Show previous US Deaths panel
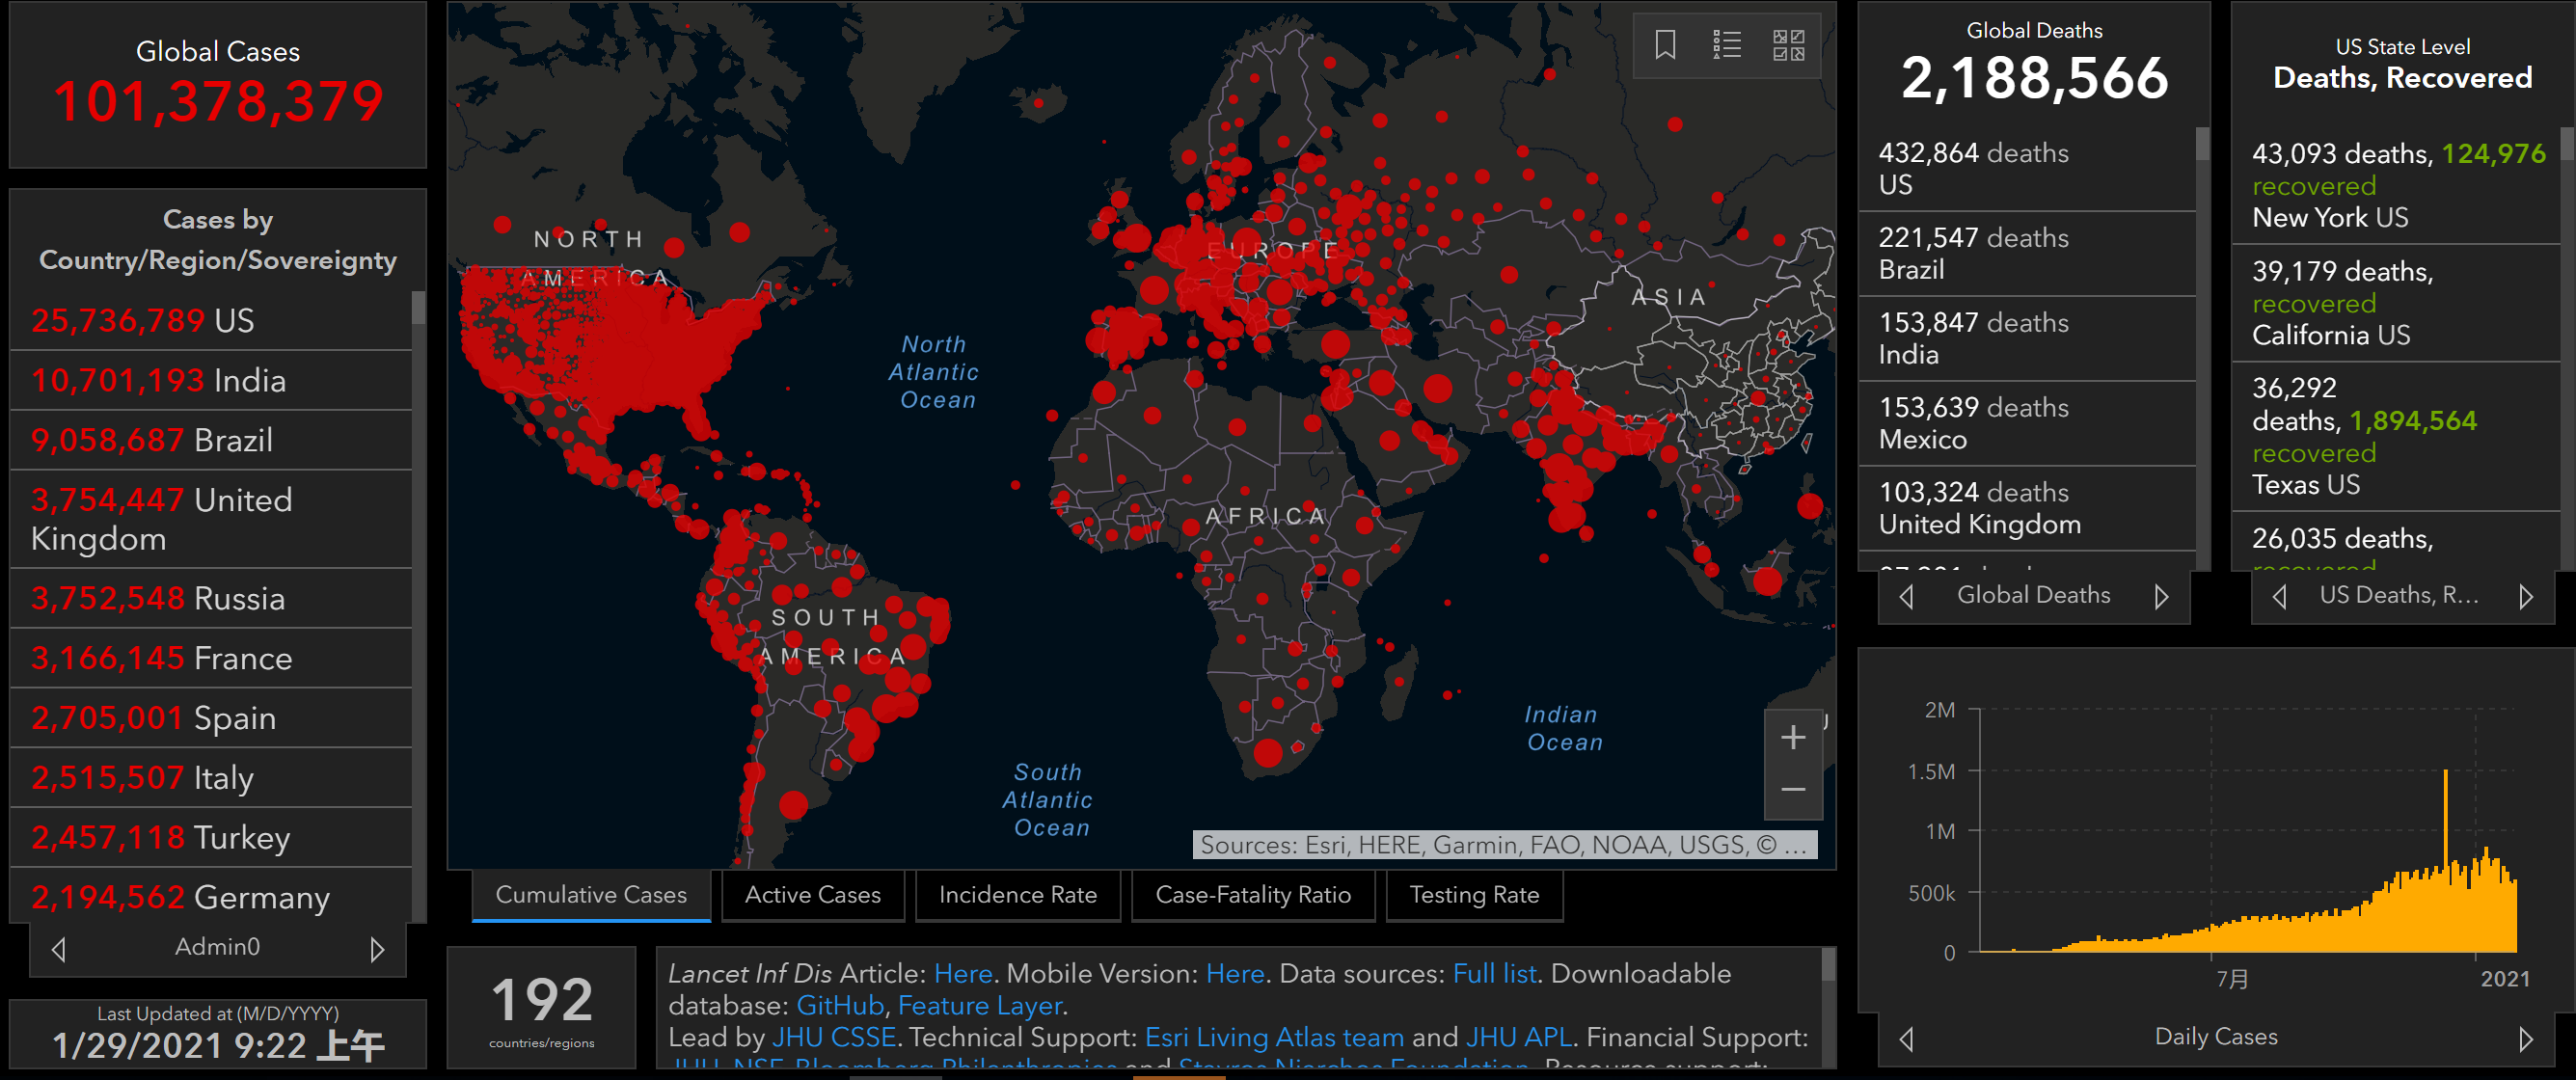 point(2280,597)
